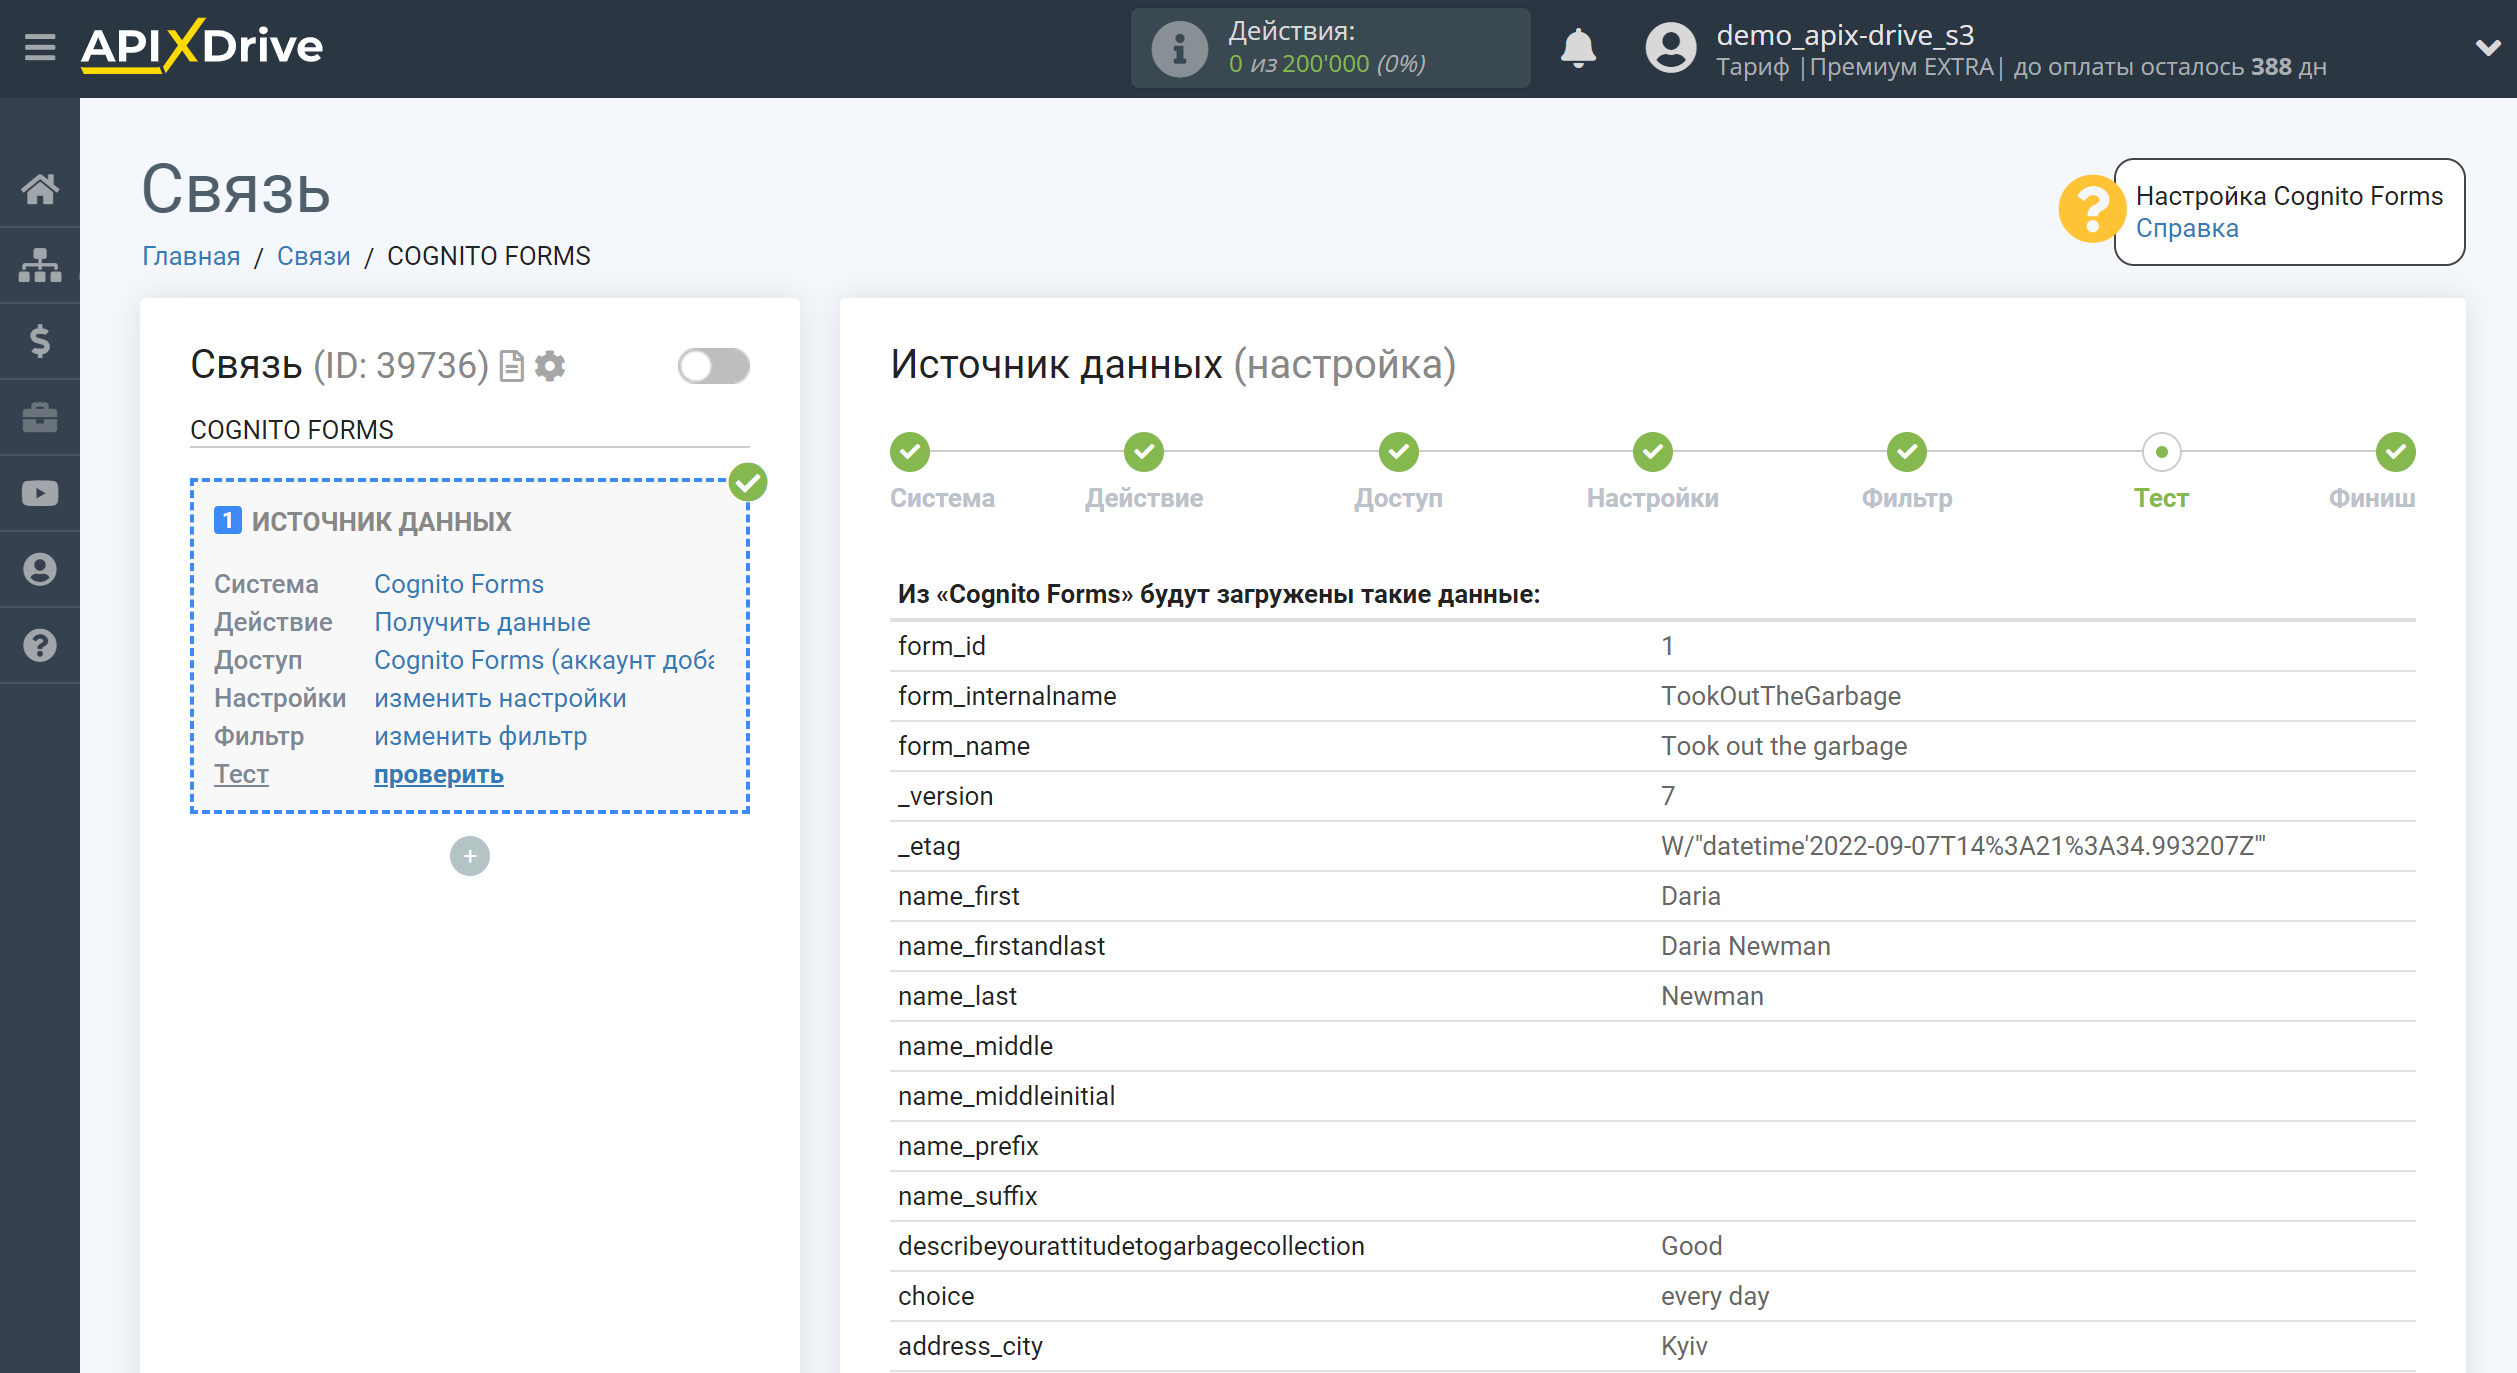
Task: Select the _etag datetime value
Action: pos(1963,846)
